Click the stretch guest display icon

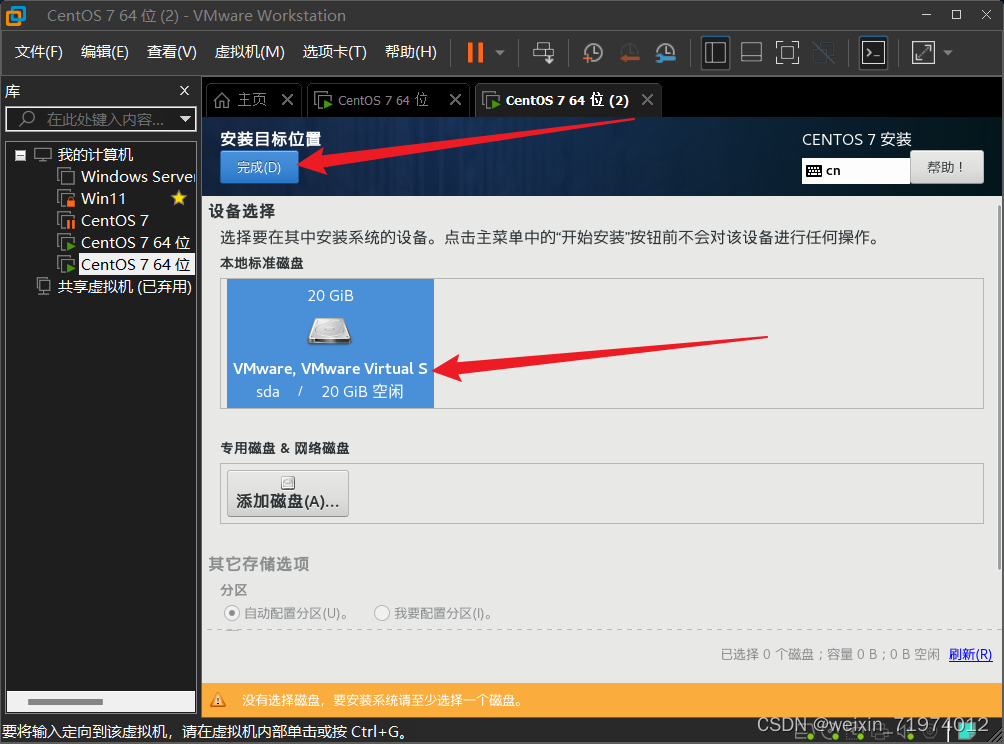click(x=923, y=53)
